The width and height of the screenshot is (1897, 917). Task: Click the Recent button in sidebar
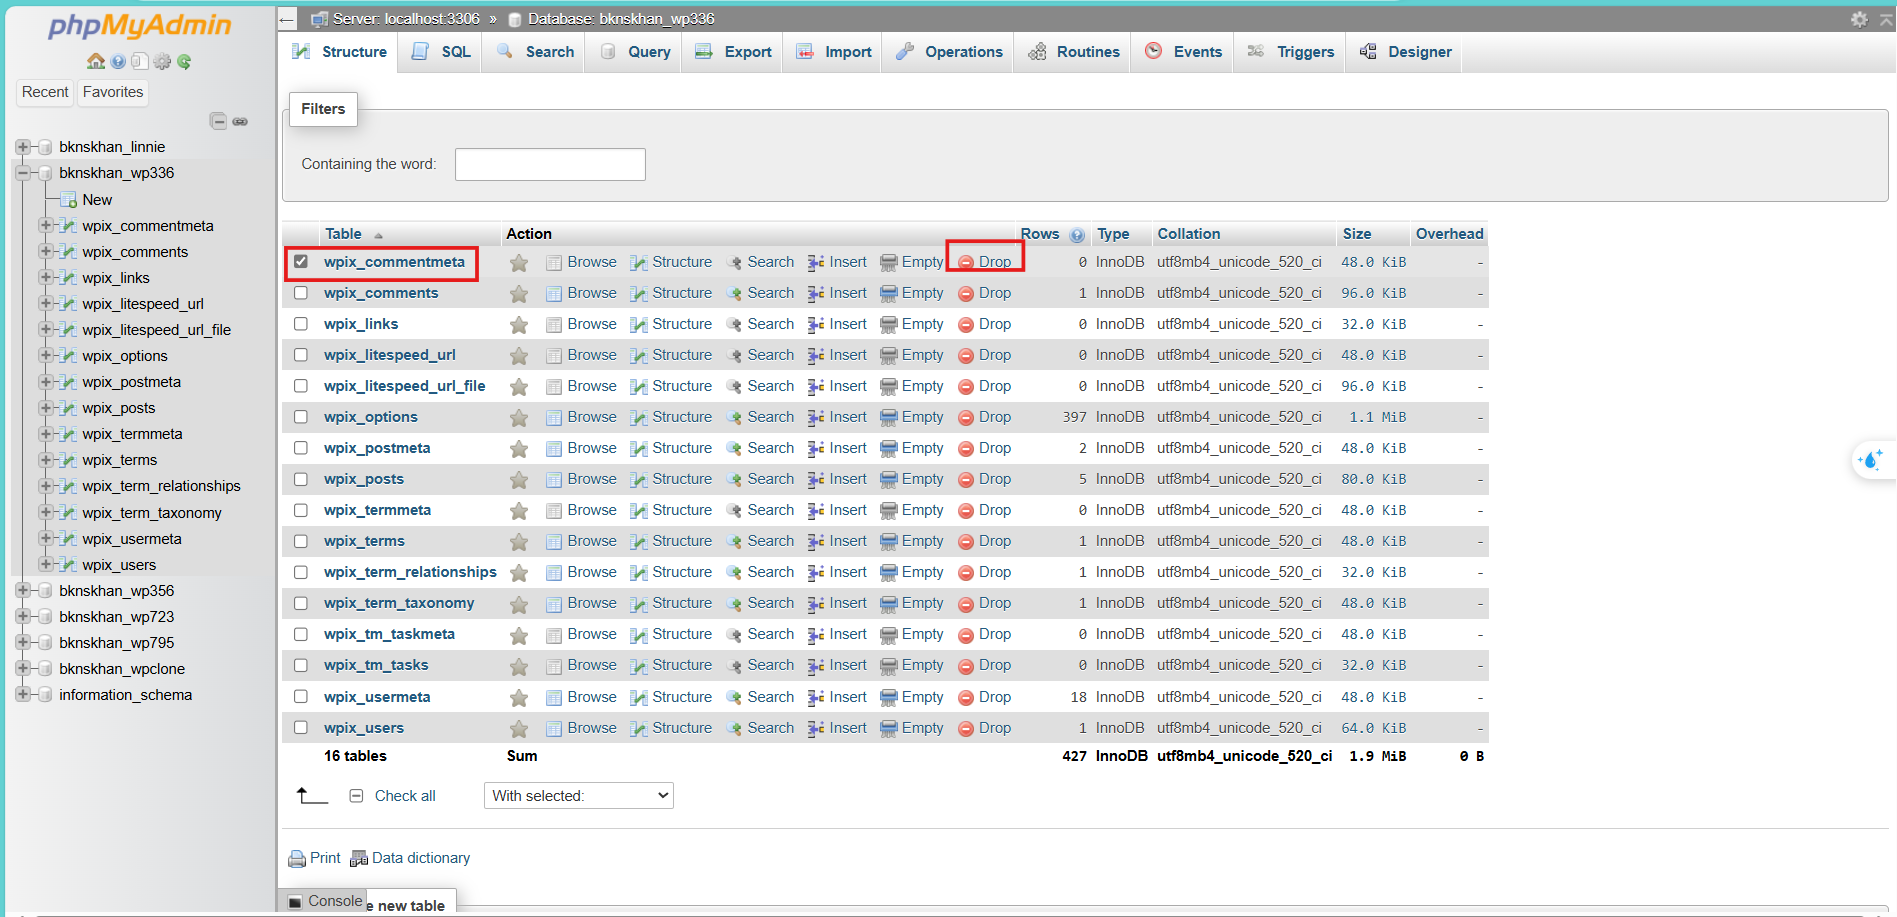[x=45, y=92]
